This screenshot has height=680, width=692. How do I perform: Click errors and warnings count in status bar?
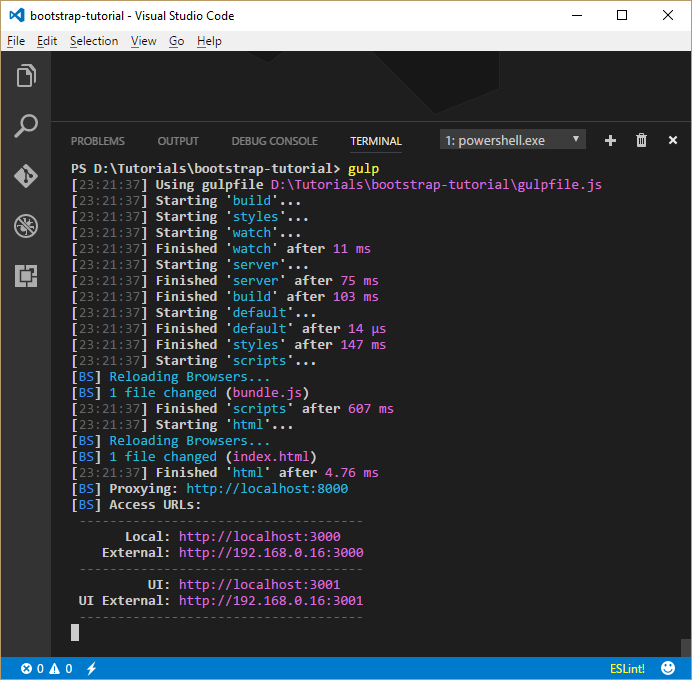[45, 668]
